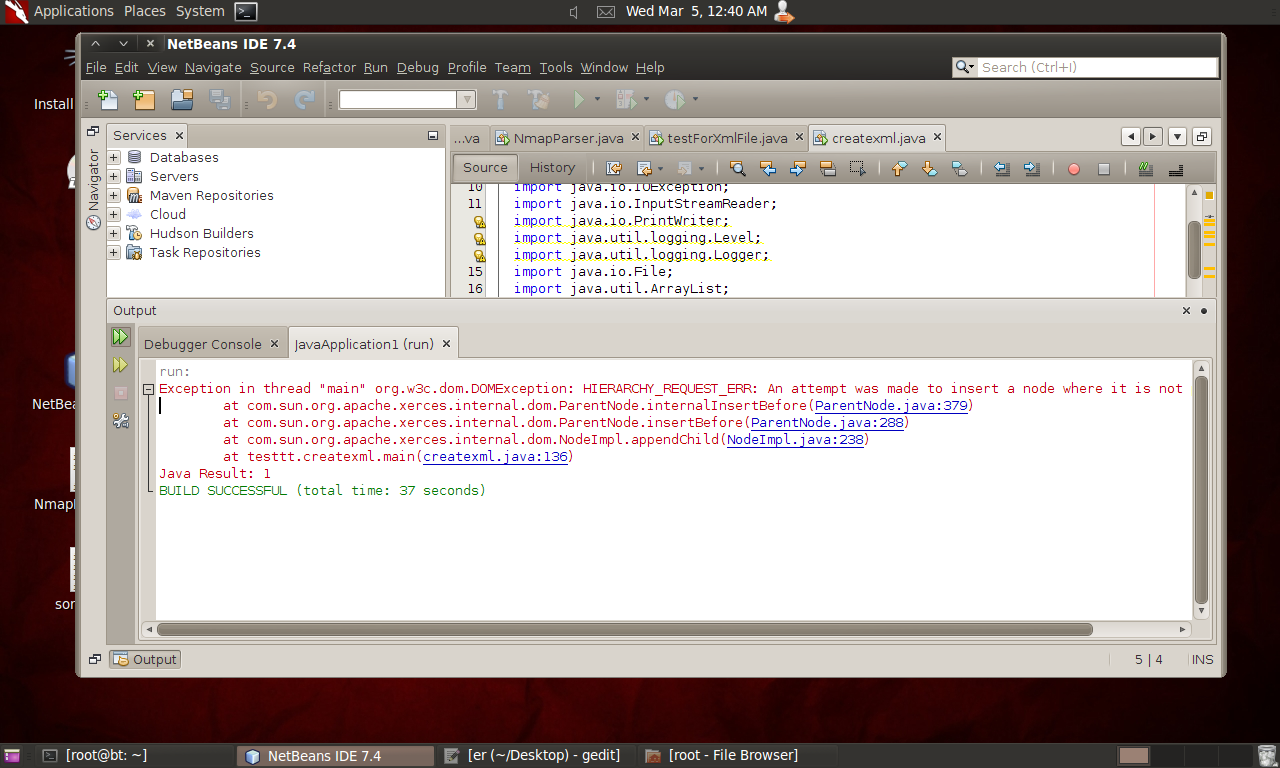Click the Uncomment code editor icon

click(x=1176, y=168)
